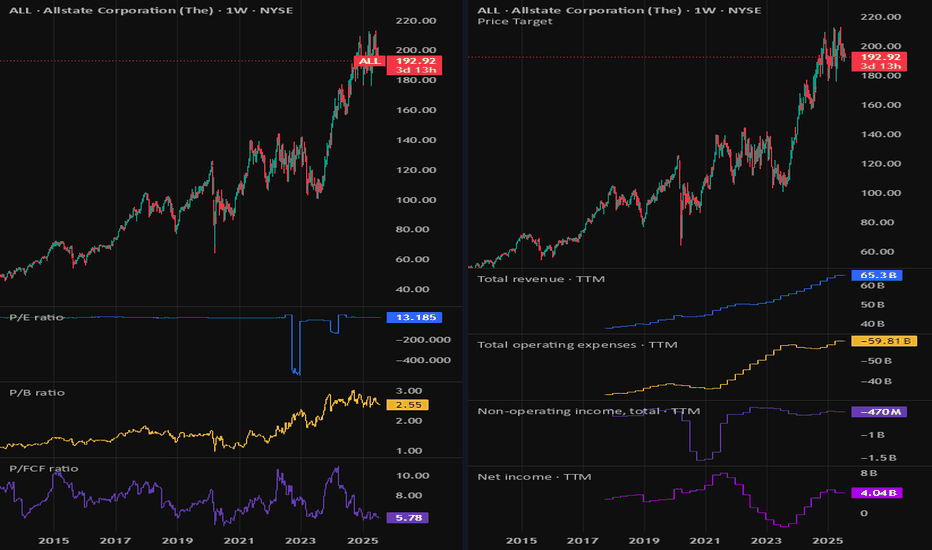Viewport: 932px width, 550px height.
Task: Click 2017 on the right chart time axis
Action: (x=582, y=540)
